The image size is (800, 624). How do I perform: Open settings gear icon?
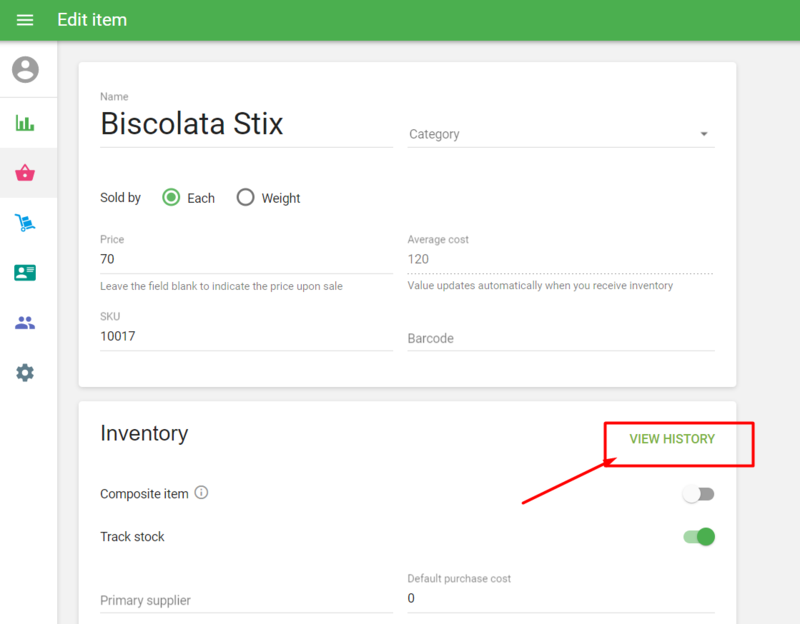pos(25,373)
